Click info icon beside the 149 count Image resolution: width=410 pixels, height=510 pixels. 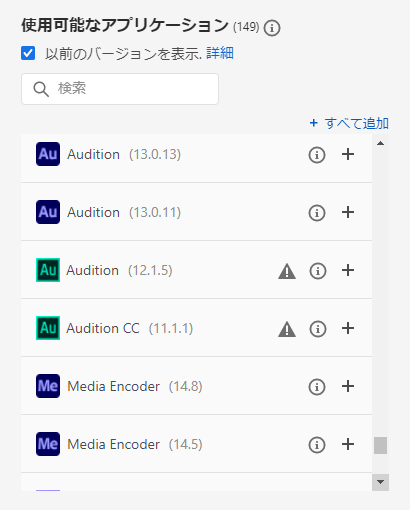(x=272, y=28)
